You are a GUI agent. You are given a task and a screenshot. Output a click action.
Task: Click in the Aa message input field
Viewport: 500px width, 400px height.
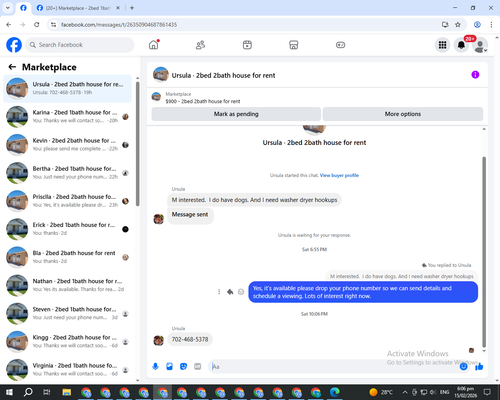[x=333, y=367]
